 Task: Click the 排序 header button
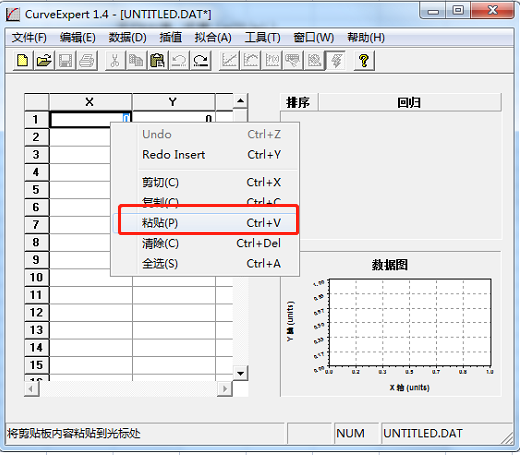click(x=299, y=102)
